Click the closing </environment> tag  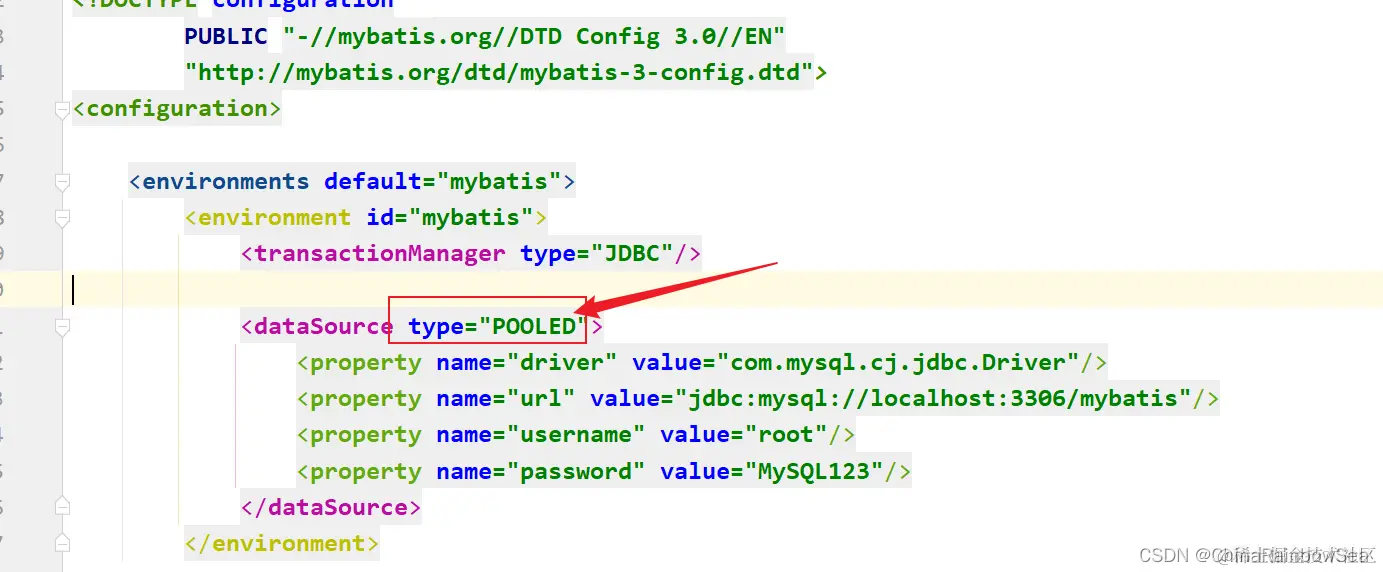tap(282, 543)
